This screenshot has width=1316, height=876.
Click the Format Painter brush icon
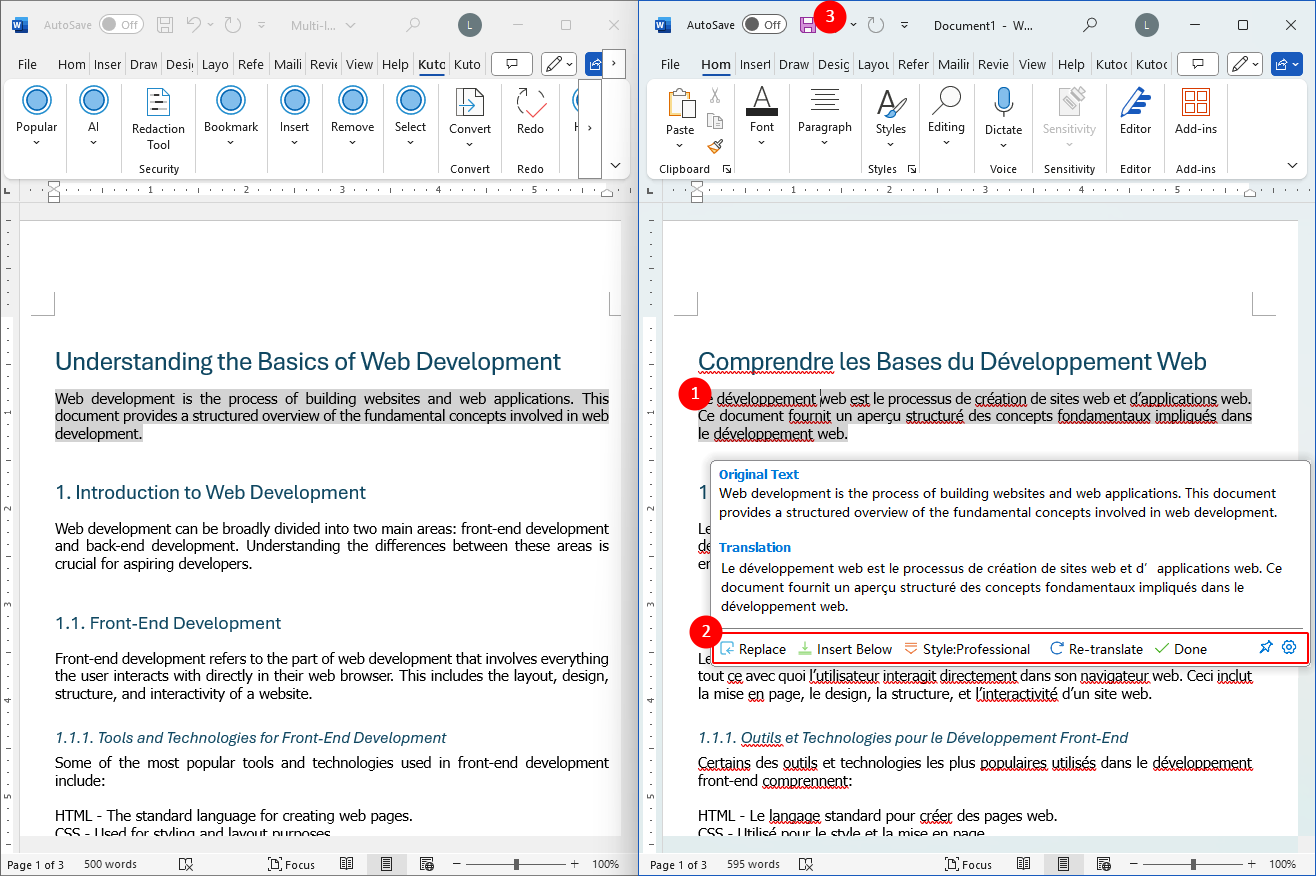point(714,146)
